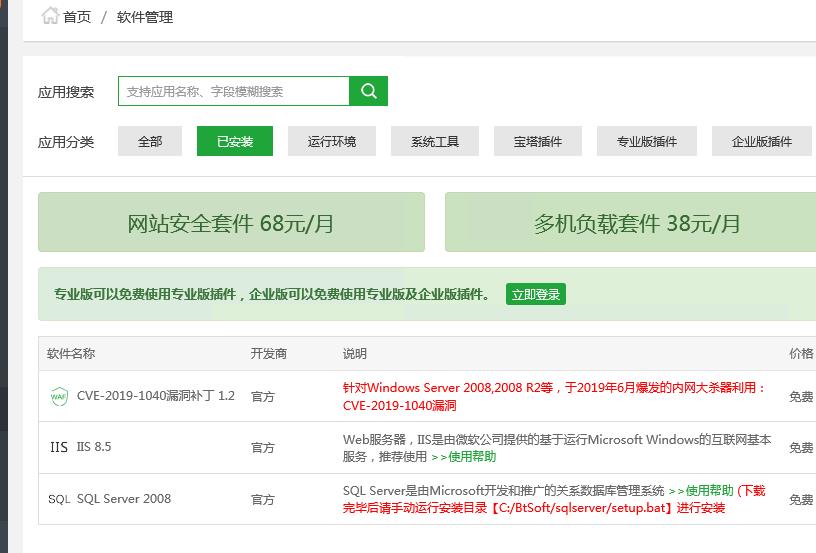Click 官方 developer cell in IIS row
Viewport: 816px width, 553px height.
click(x=262, y=448)
